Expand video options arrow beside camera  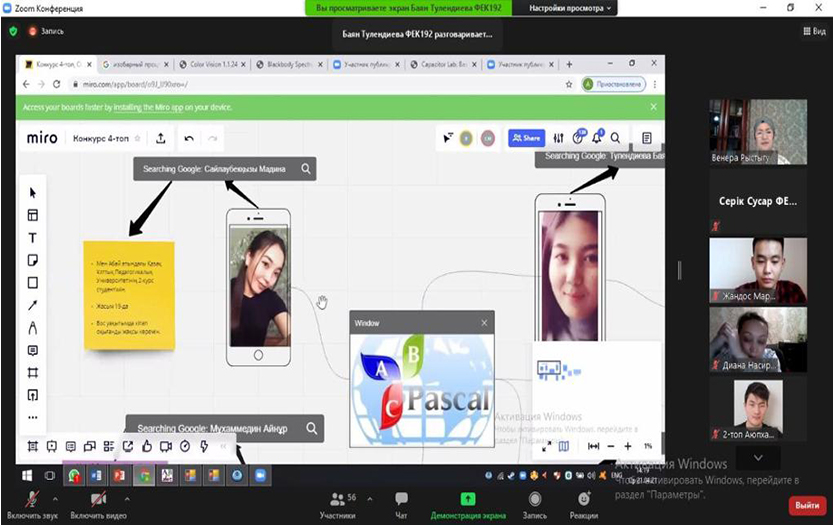click(127, 499)
